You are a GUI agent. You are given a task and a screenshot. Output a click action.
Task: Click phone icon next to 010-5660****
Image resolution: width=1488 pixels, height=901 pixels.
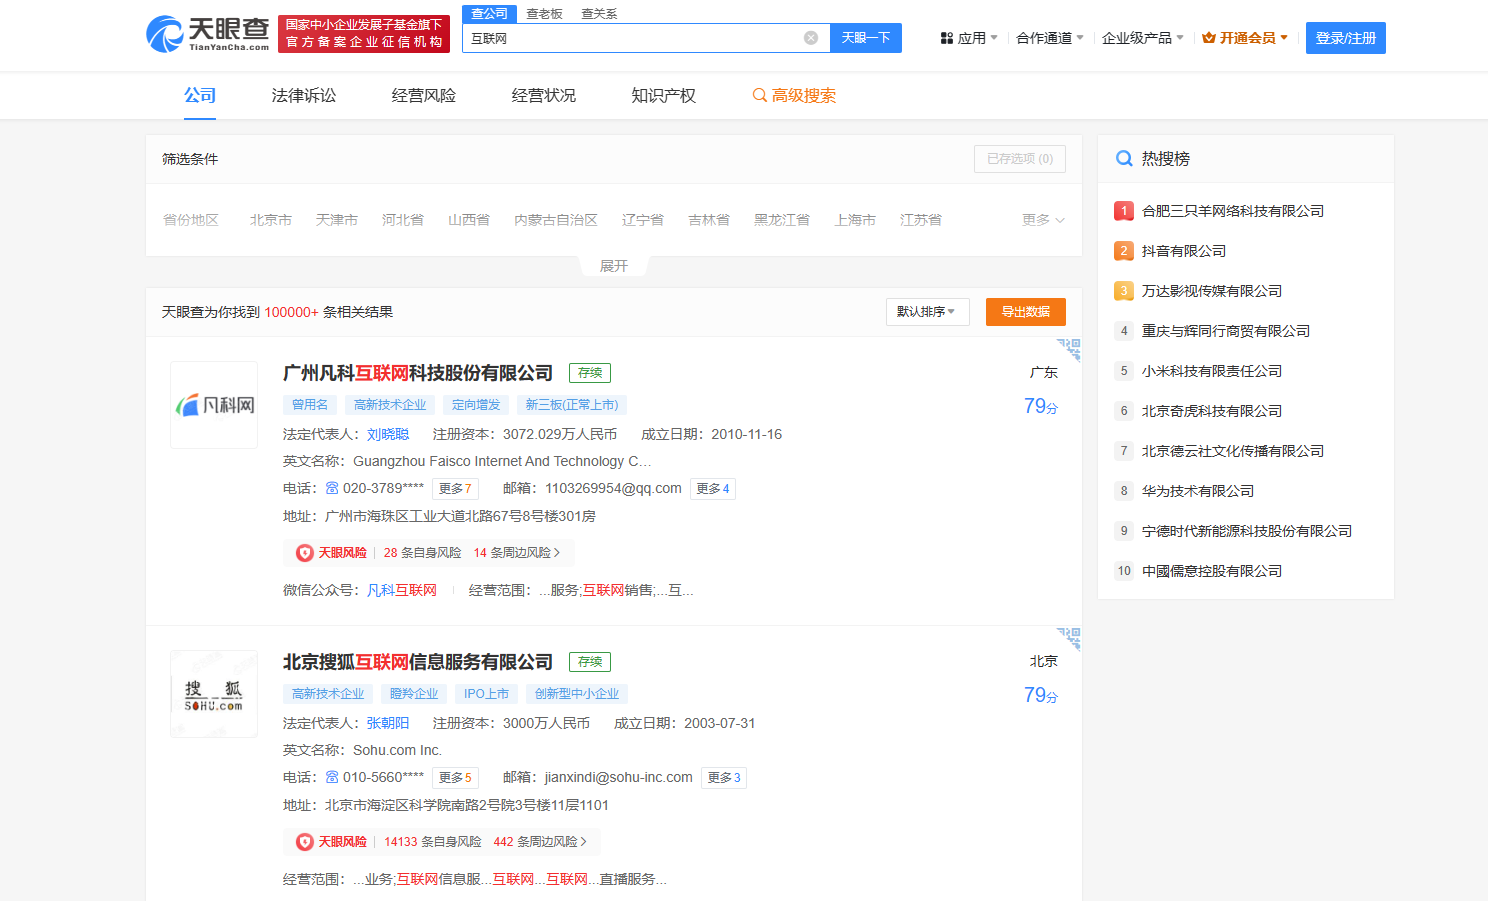(x=332, y=777)
